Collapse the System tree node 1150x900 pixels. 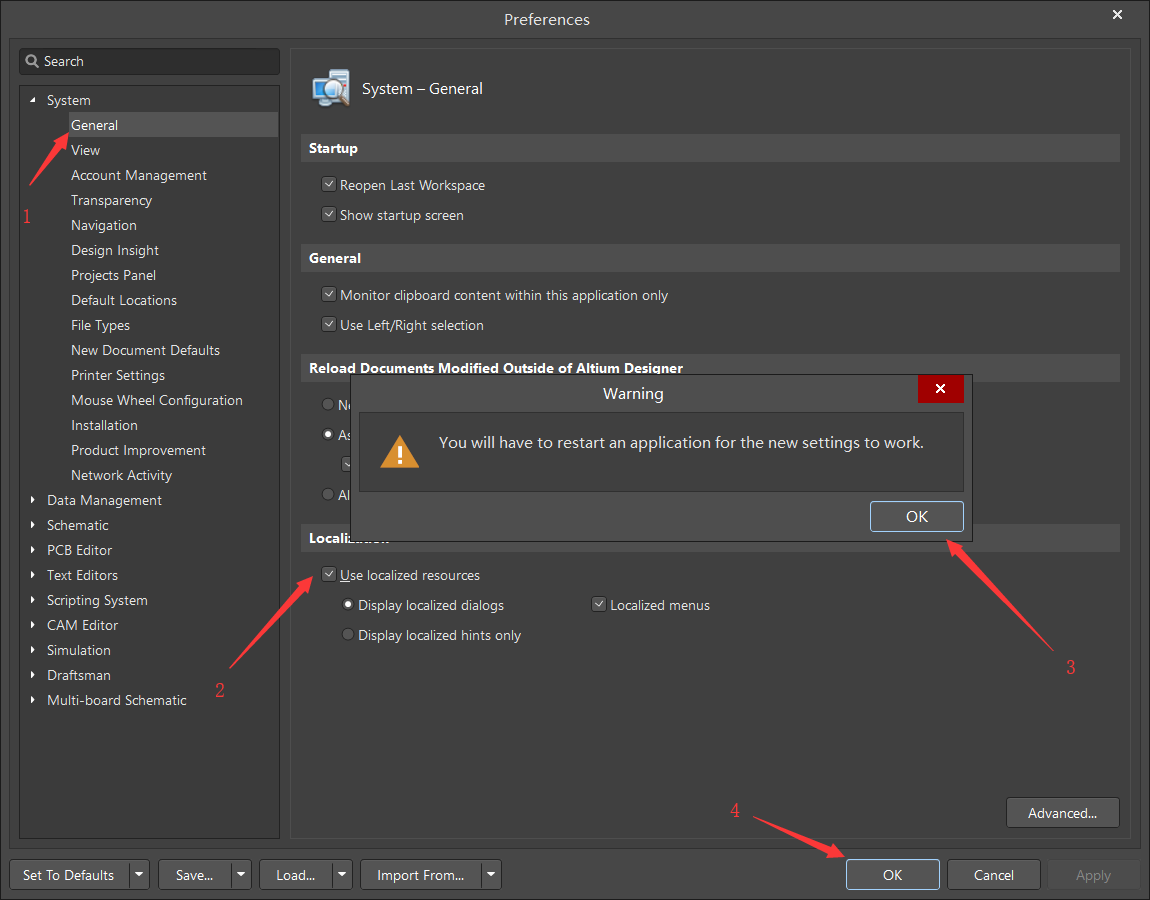32,100
